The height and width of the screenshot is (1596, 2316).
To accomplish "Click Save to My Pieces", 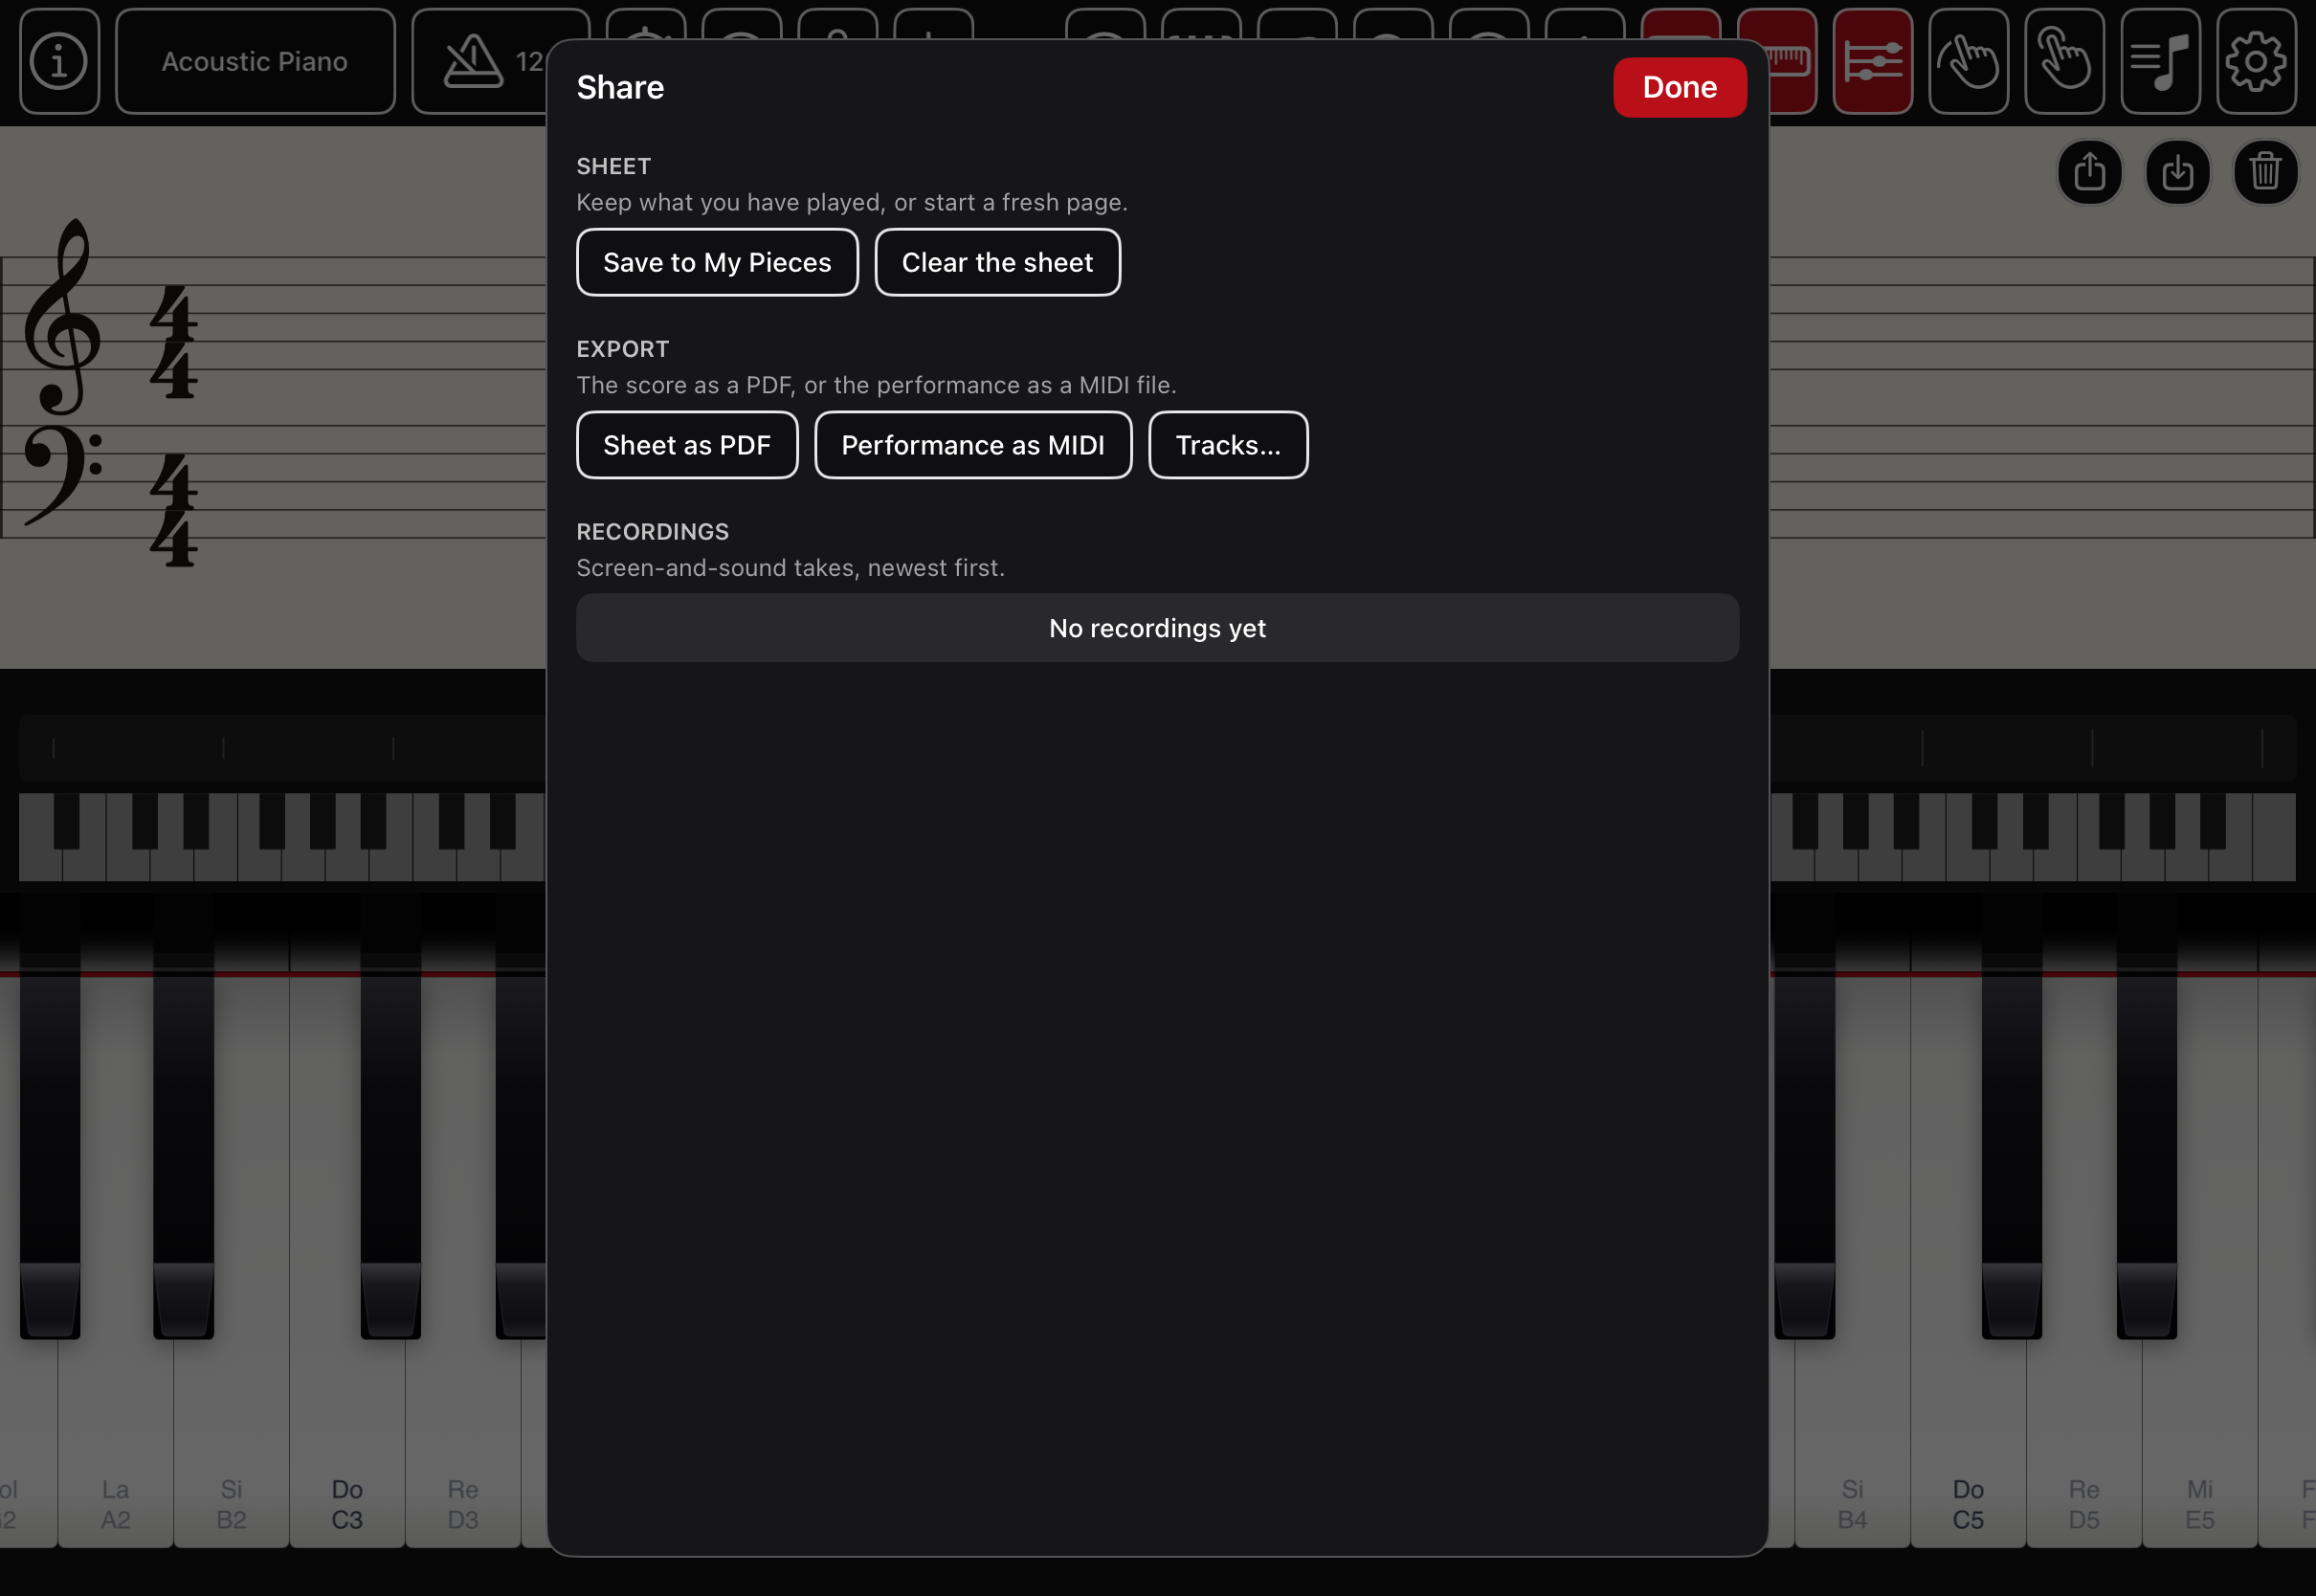I will 717,262.
